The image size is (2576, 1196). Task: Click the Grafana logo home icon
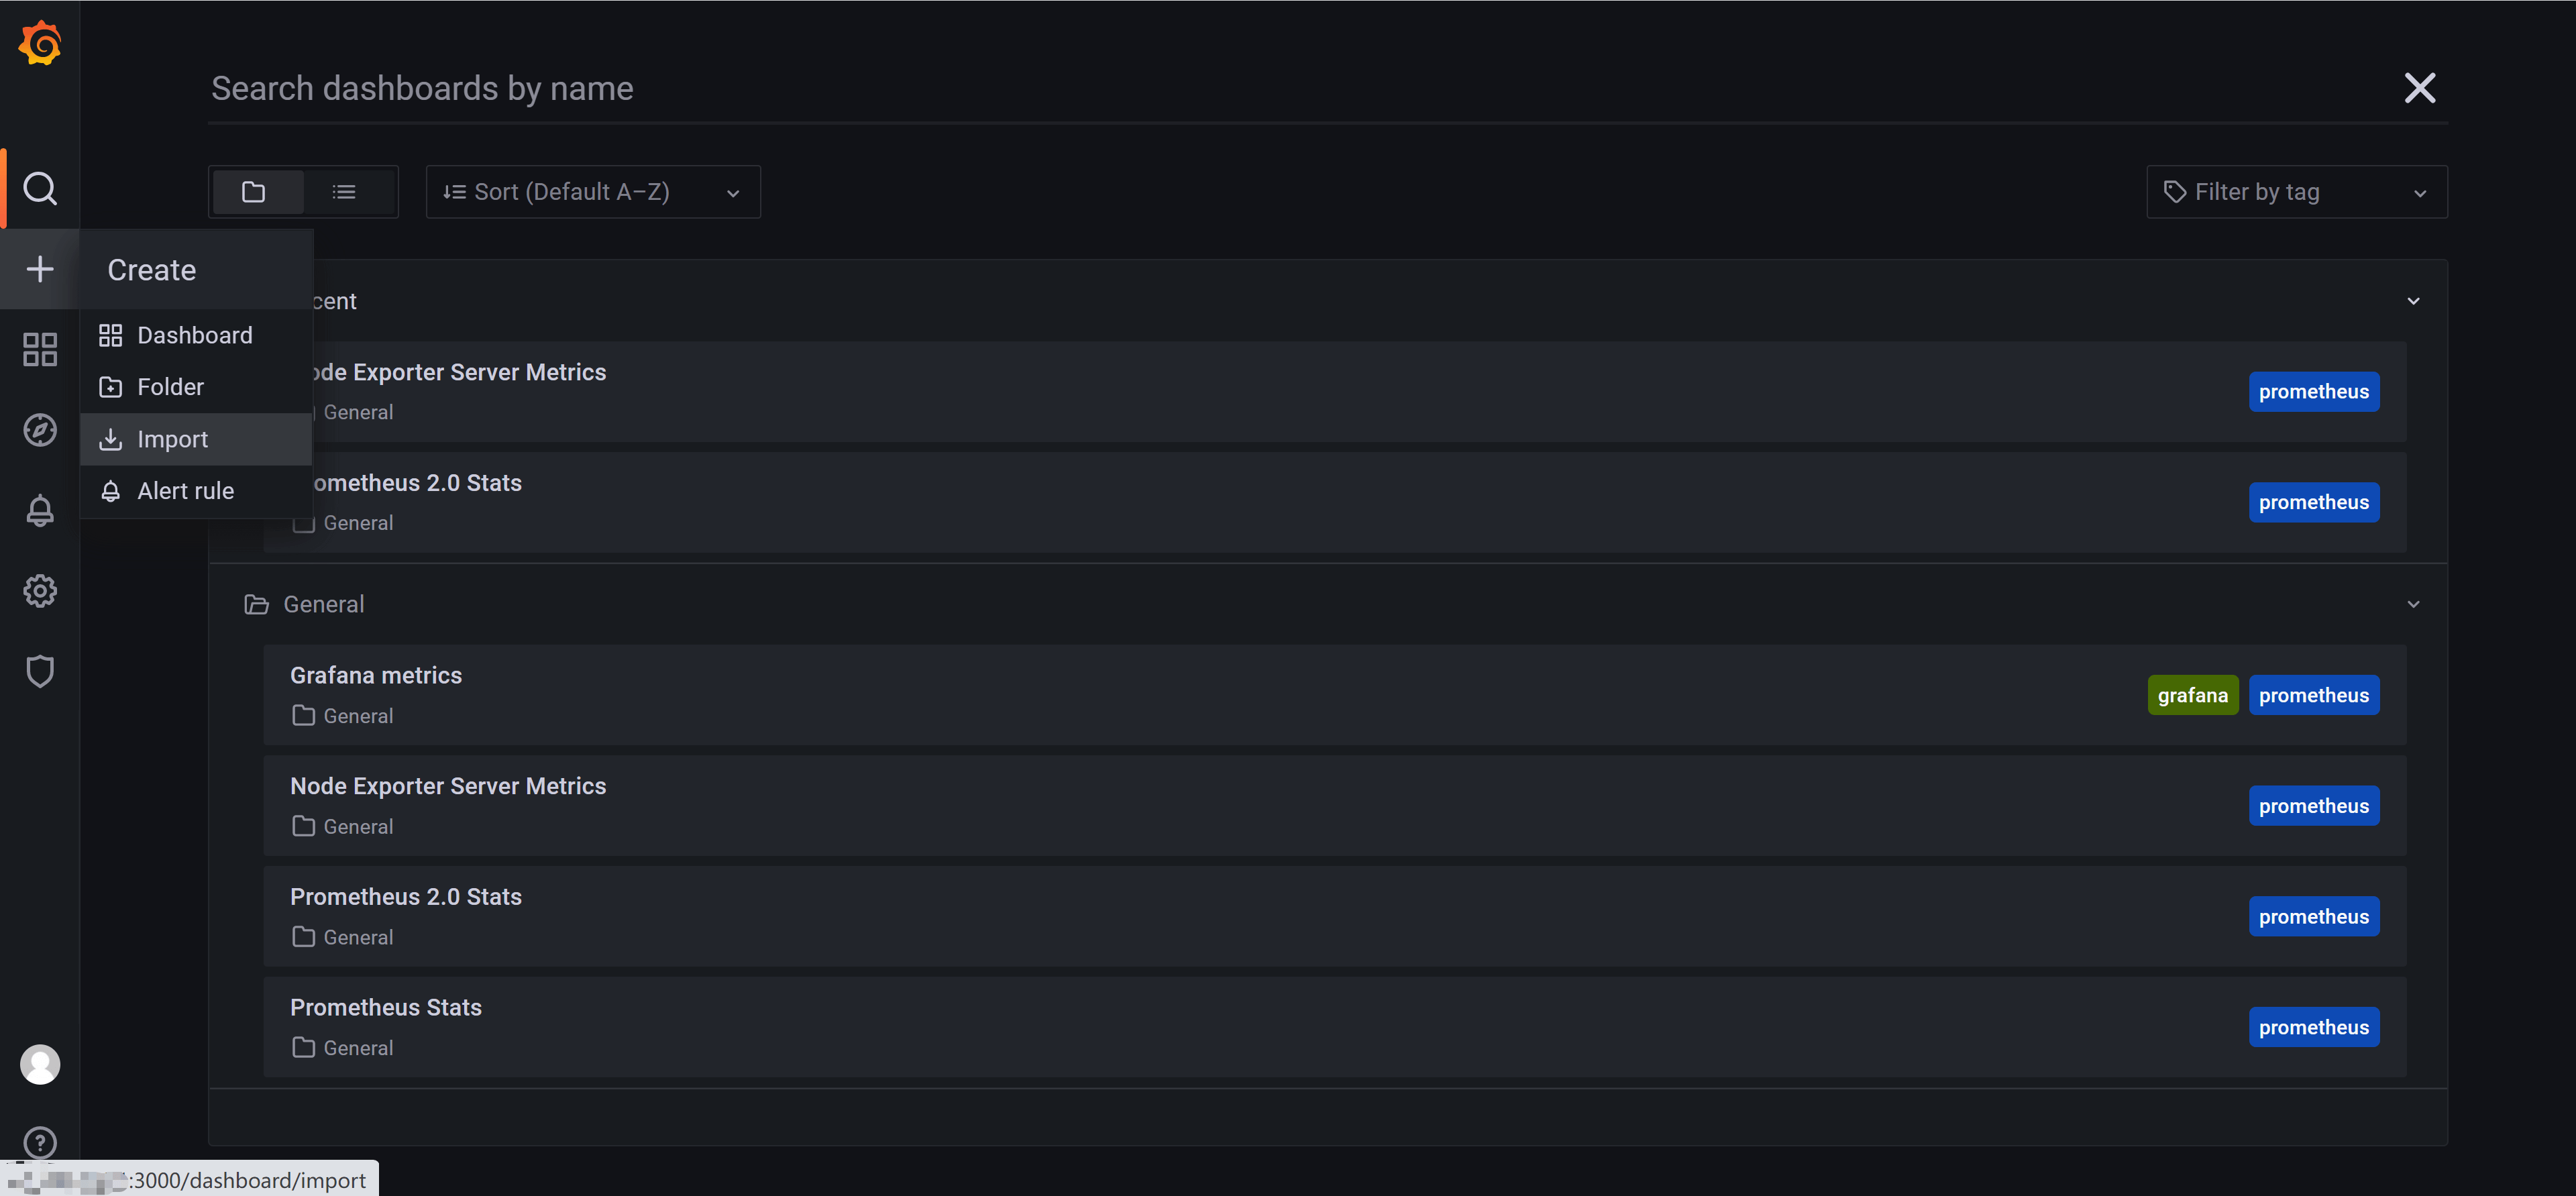point(40,43)
